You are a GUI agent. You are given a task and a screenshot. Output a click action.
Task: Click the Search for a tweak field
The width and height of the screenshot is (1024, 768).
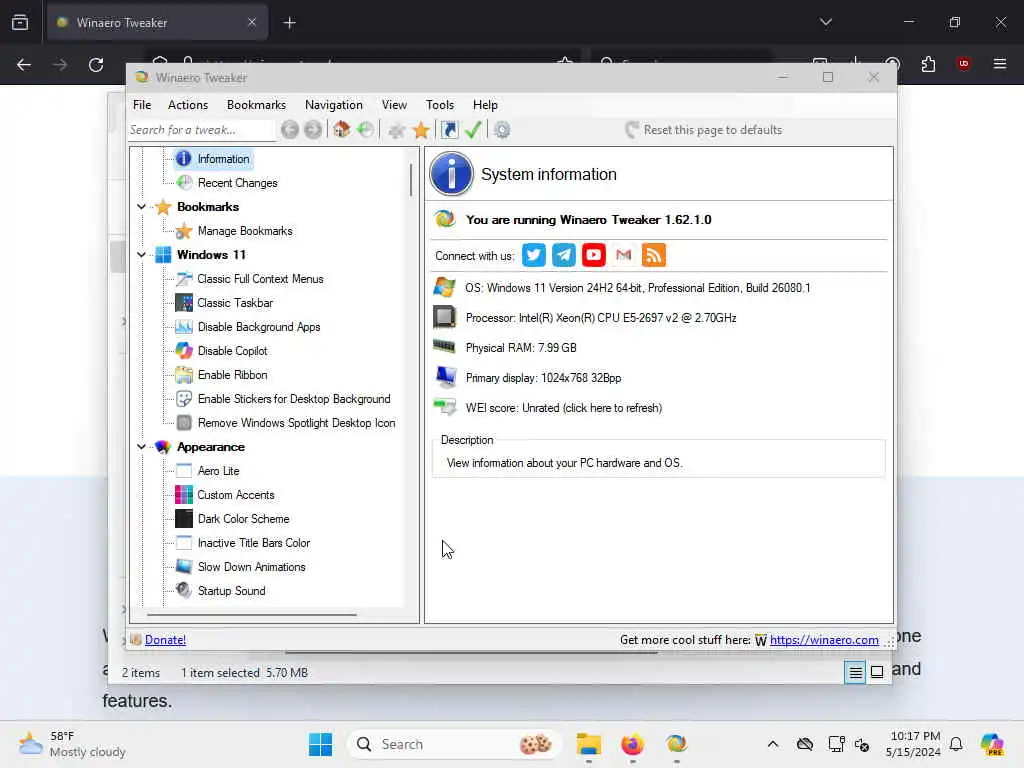pyautogui.click(x=201, y=130)
